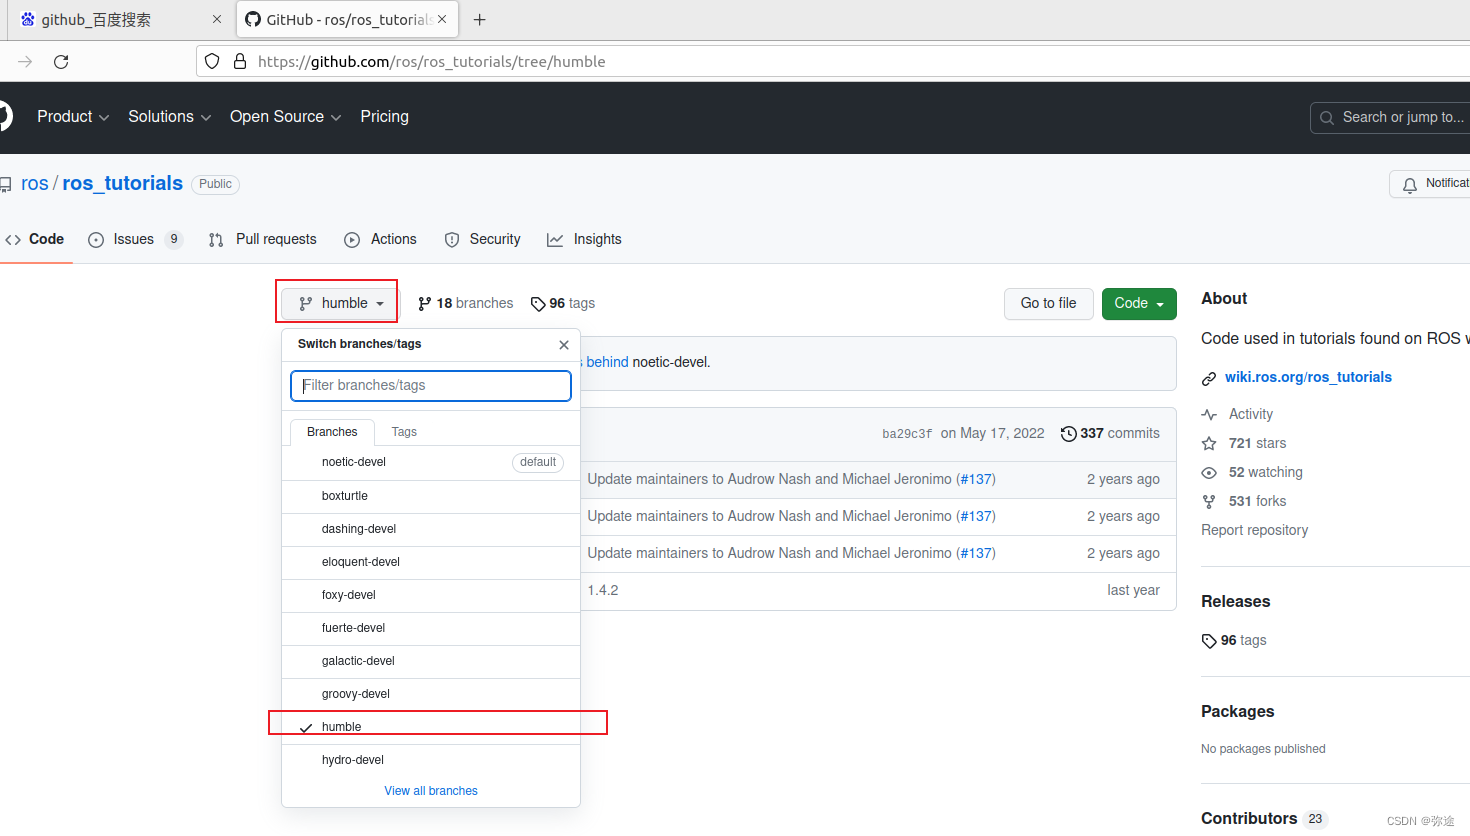Open the Issues tab
Image resolution: width=1470 pixels, height=836 pixels.
click(x=136, y=239)
